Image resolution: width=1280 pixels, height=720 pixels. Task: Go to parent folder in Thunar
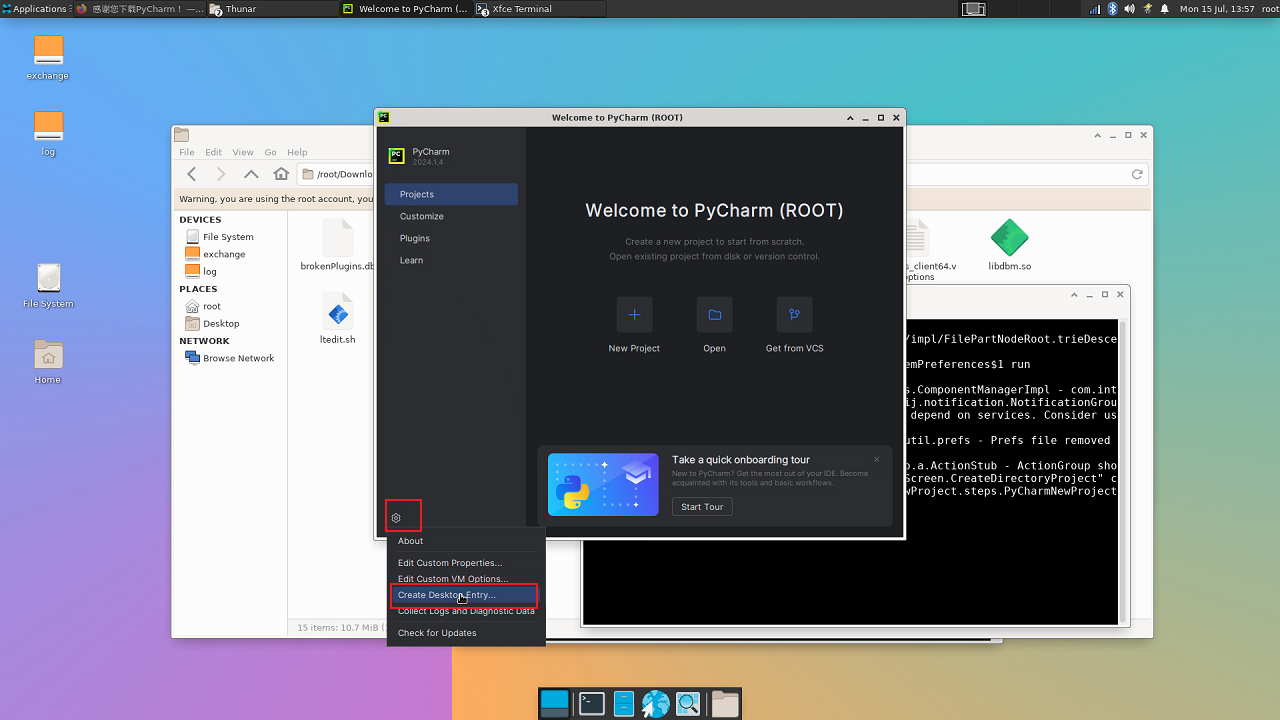pyautogui.click(x=251, y=174)
